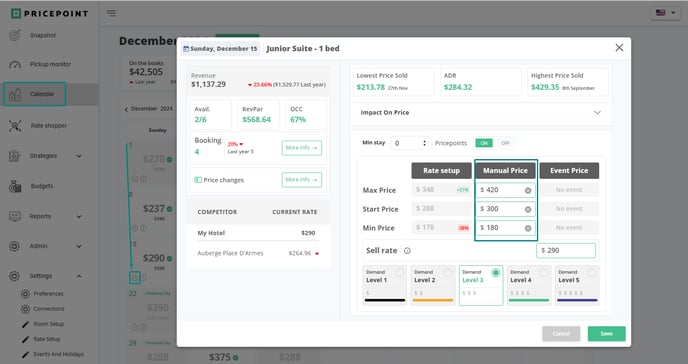Viewport: 688px width, 364px height.
Task: Go to previous month arrow by December 2024
Action: (126, 109)
